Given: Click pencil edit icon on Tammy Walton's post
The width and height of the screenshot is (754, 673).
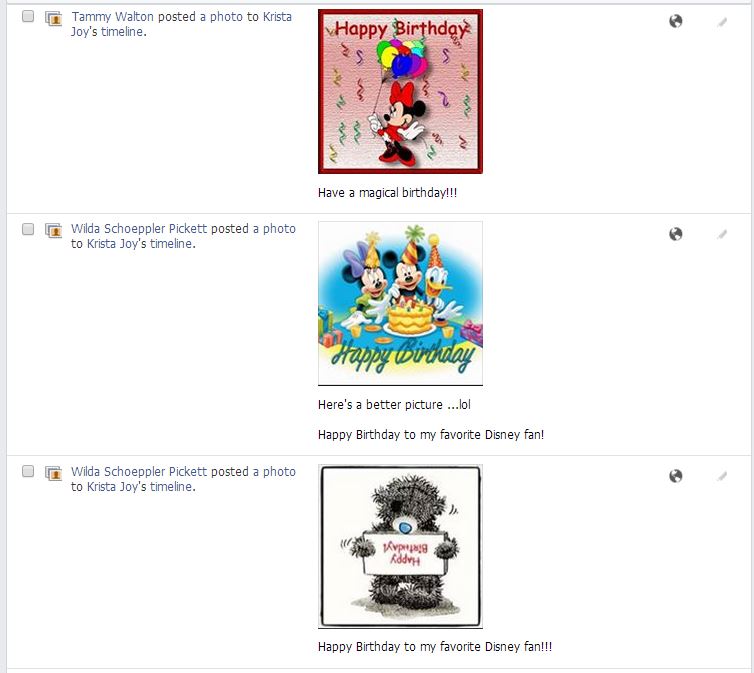Looking at the screenshot, I should 722,22.
